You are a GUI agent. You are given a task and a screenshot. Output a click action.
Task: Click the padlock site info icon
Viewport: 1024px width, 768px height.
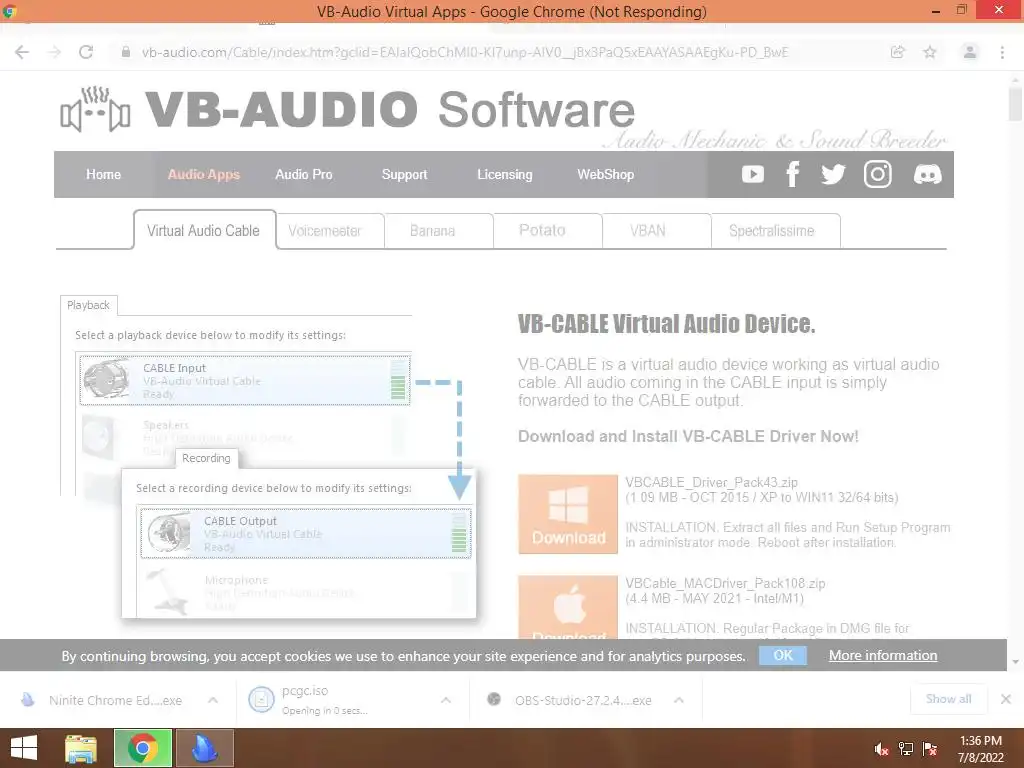[x=126, y=52]
